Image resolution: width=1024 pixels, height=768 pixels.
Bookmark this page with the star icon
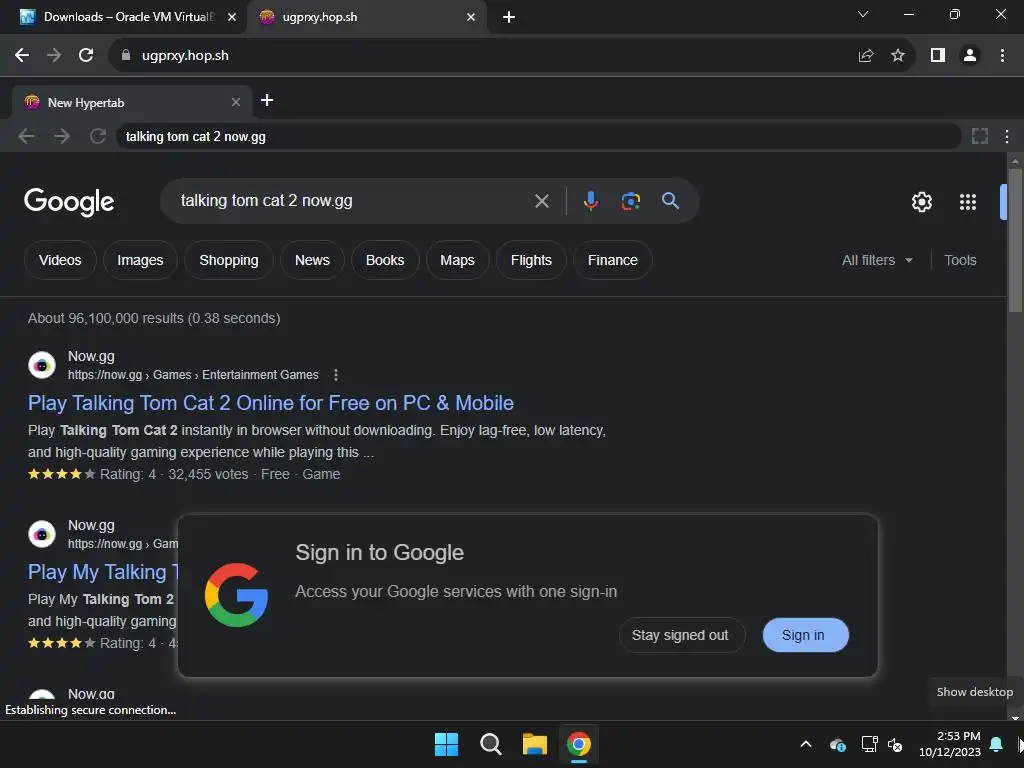tap(898, 56)
